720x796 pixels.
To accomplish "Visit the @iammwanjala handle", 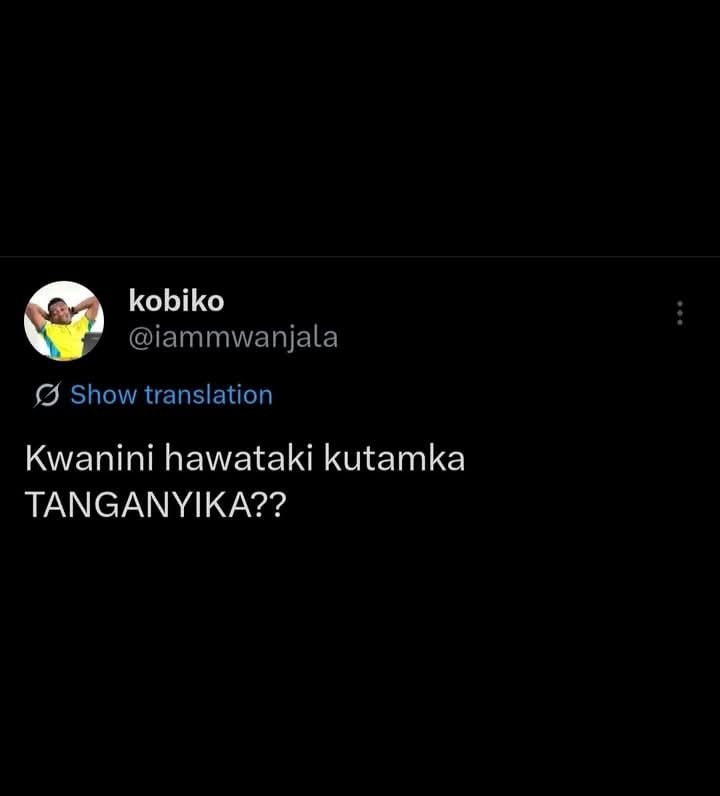I will [x=233, y=338].
